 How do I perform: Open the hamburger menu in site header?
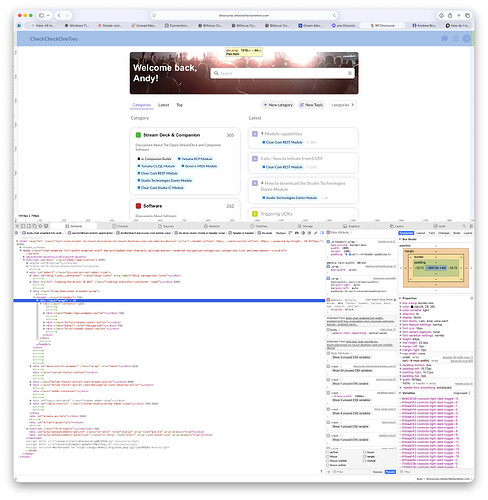pyautogui.click(x=456, y=39)
